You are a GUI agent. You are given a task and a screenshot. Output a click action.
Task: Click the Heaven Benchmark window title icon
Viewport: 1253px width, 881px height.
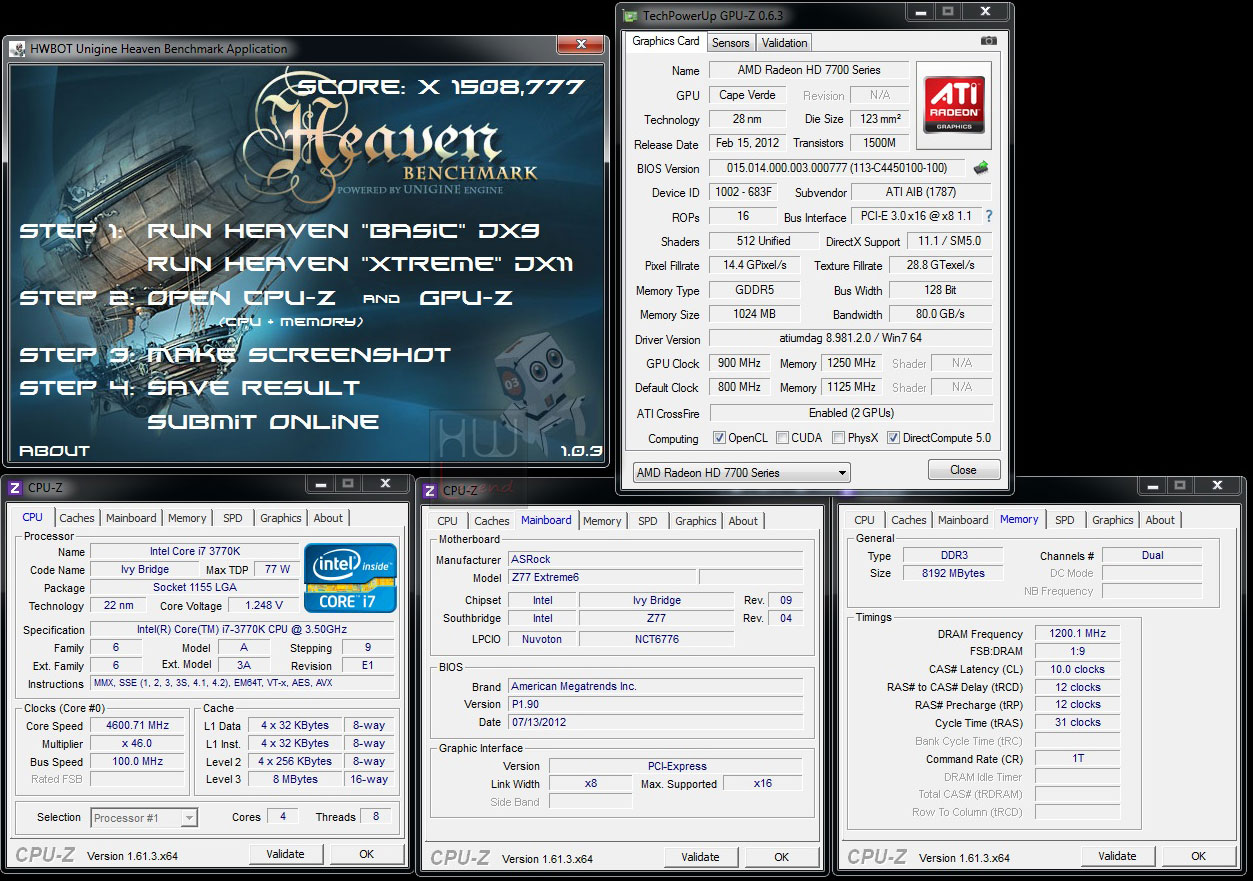(x=15, y=49)
